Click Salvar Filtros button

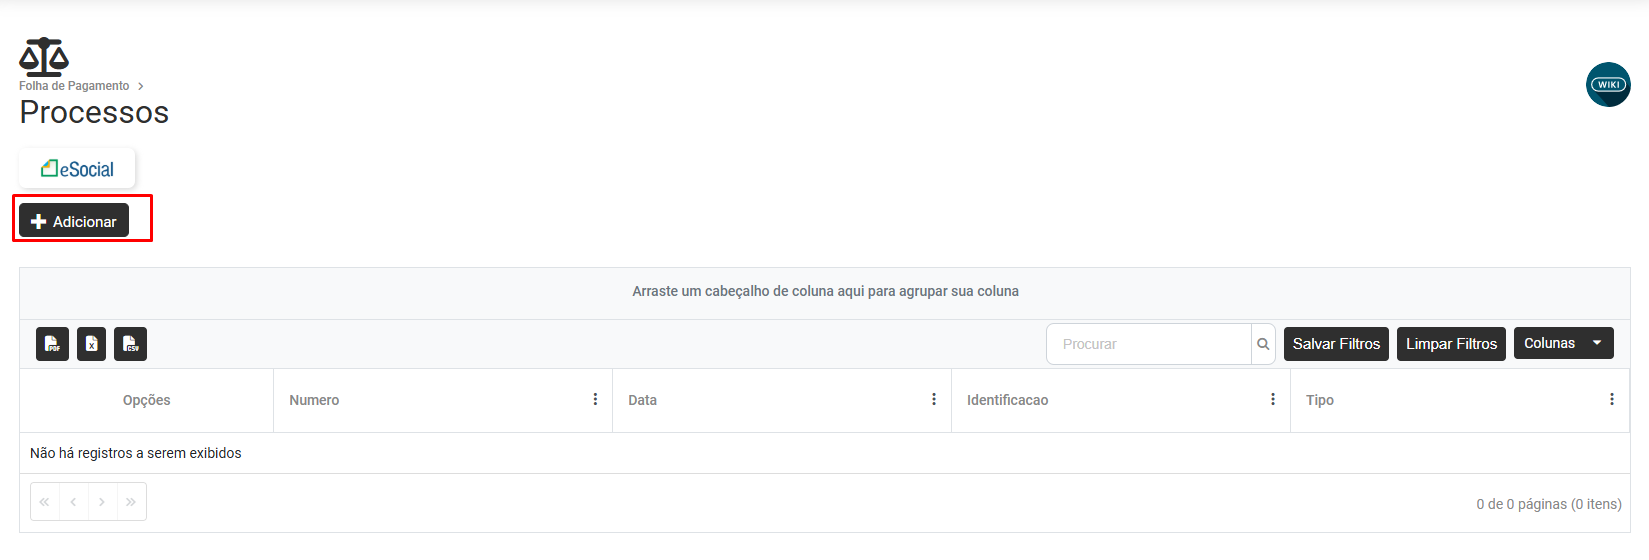click(1336, 344)
